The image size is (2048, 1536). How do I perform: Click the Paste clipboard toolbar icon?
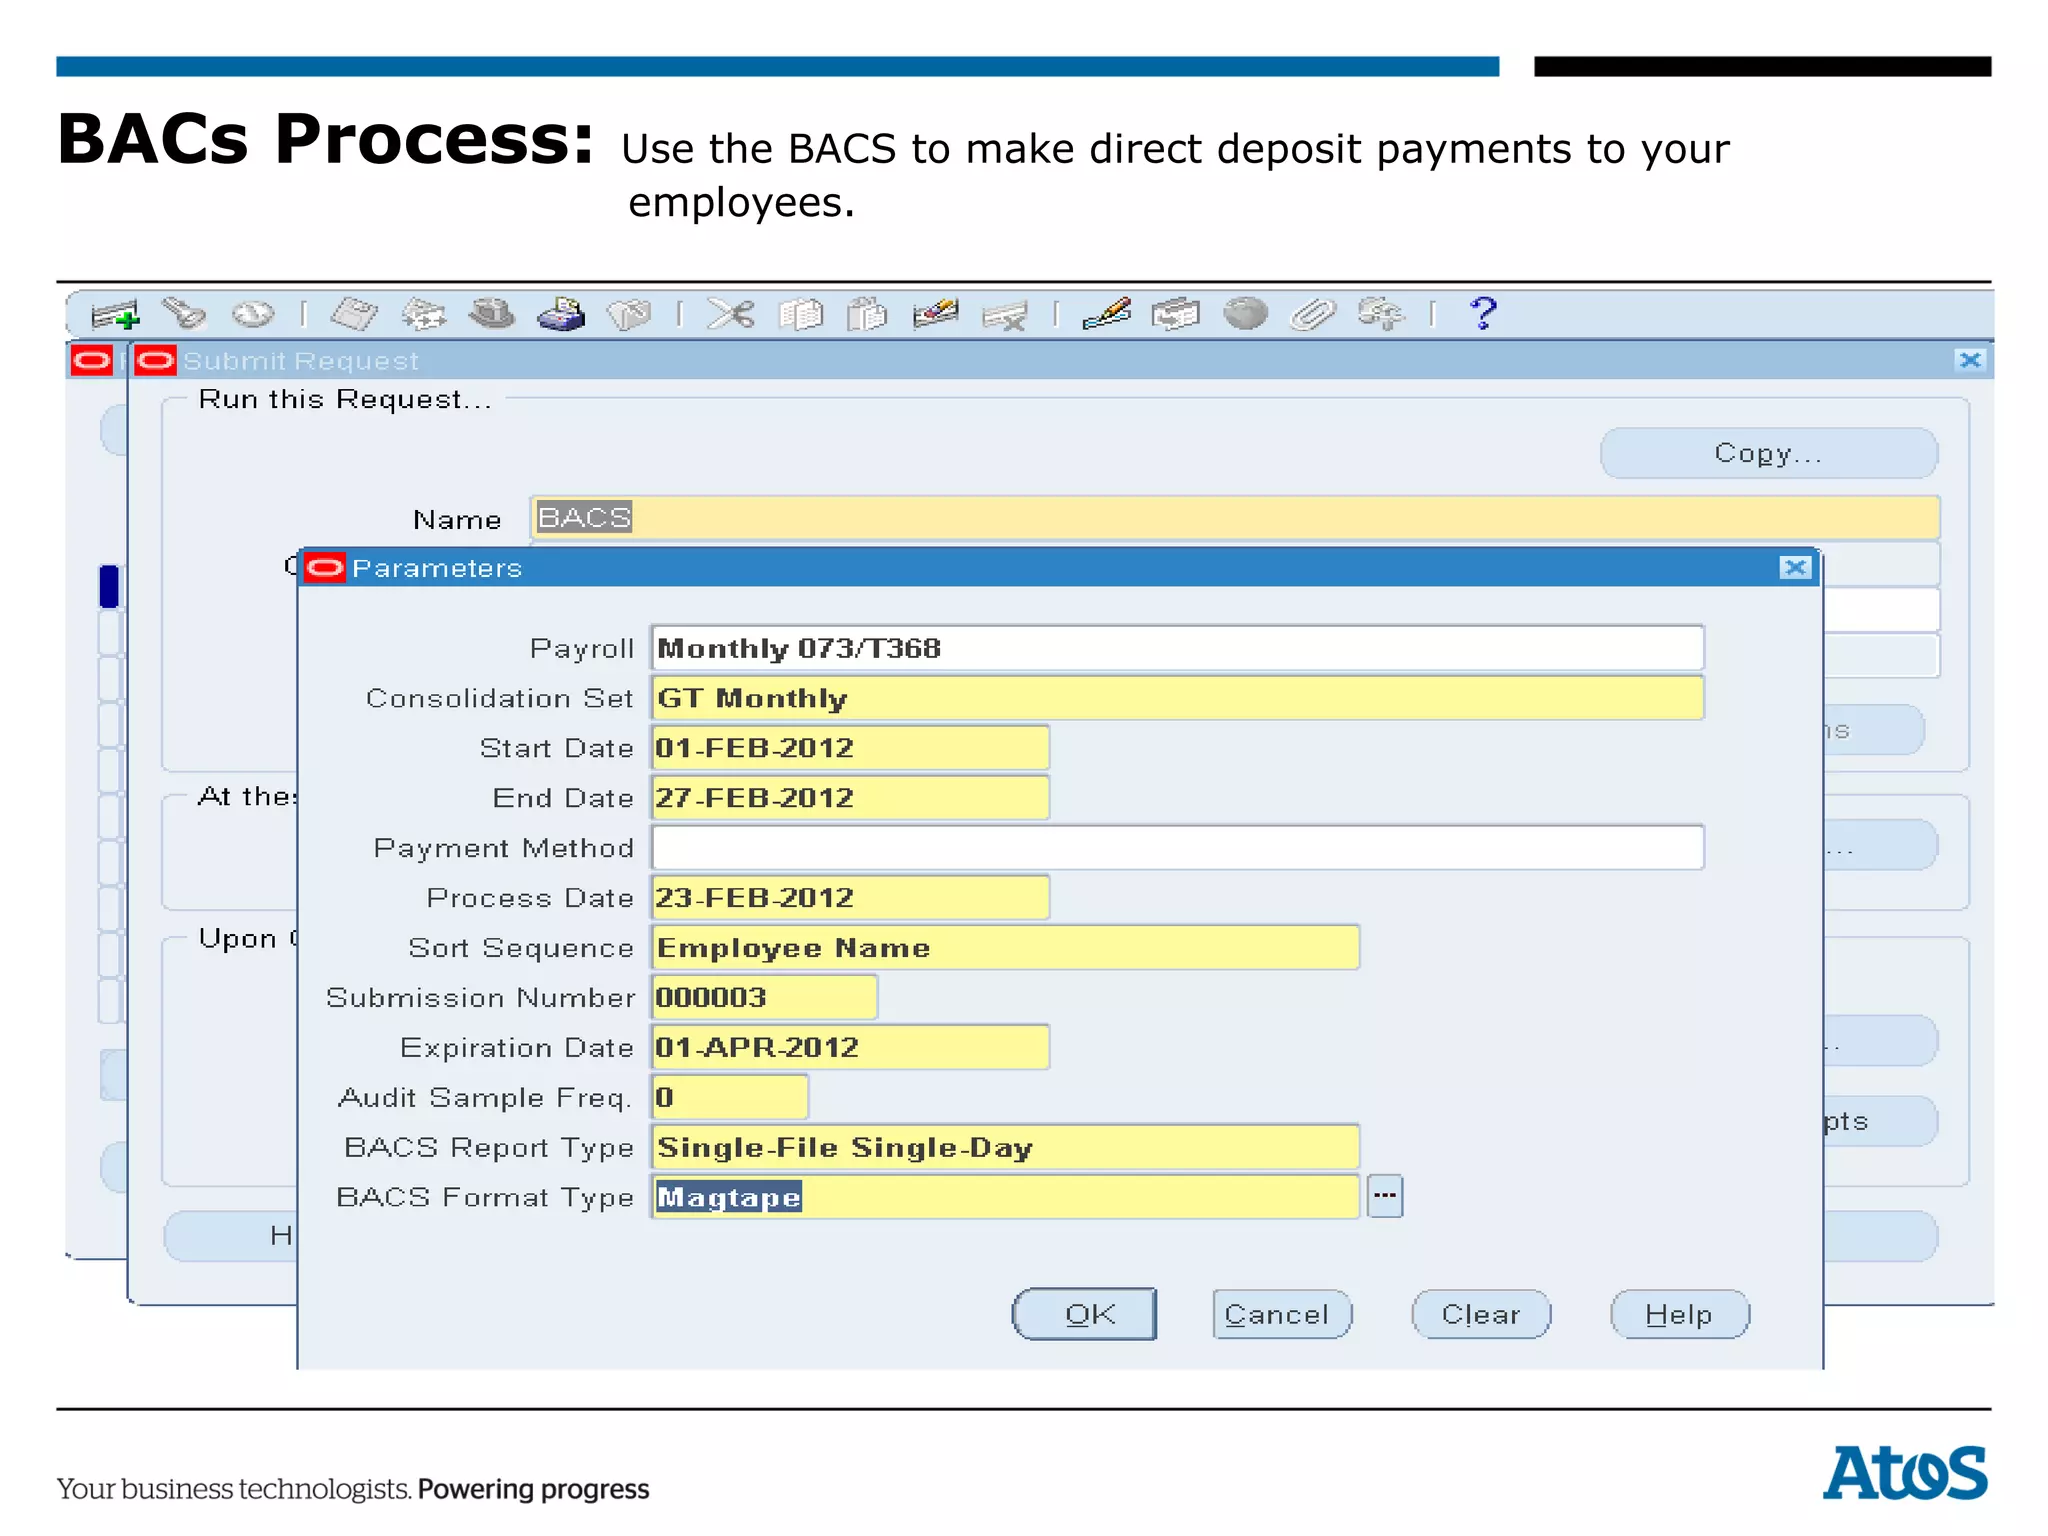(x=867, y=314)
